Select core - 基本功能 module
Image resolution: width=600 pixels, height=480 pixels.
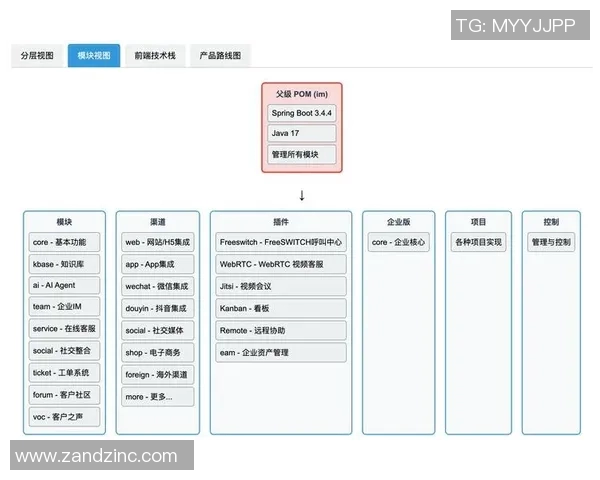[x=64, y=242]
